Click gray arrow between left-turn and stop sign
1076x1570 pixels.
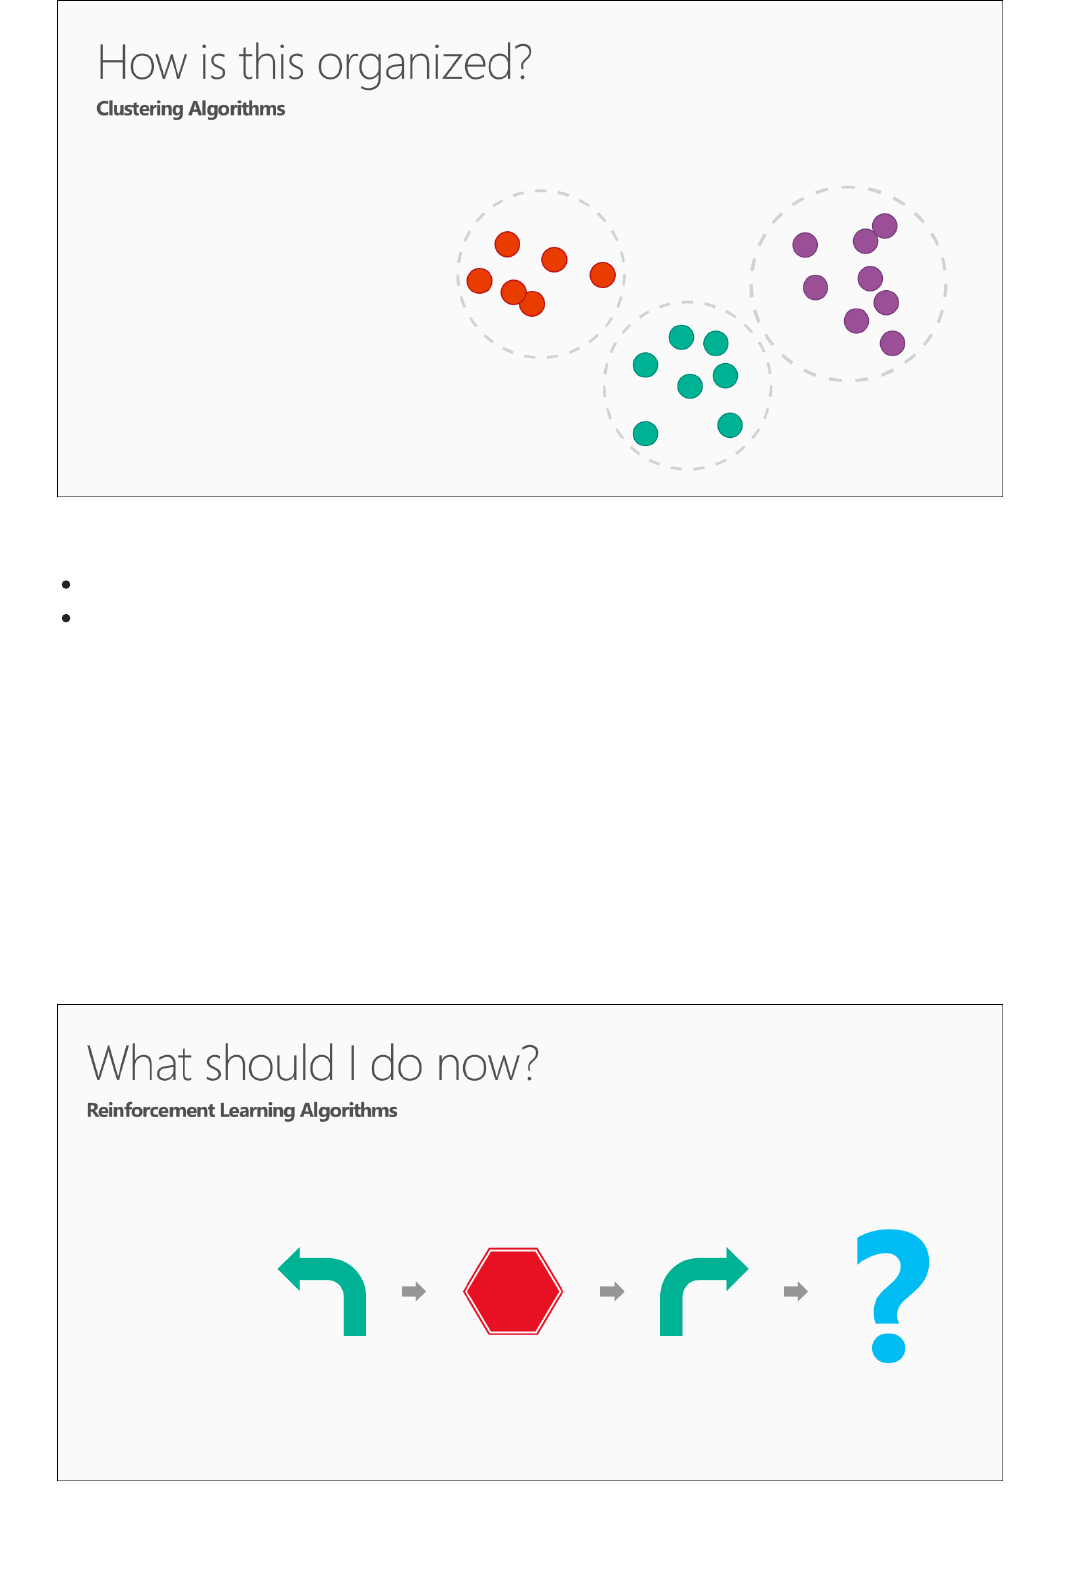coord(414,1292)
